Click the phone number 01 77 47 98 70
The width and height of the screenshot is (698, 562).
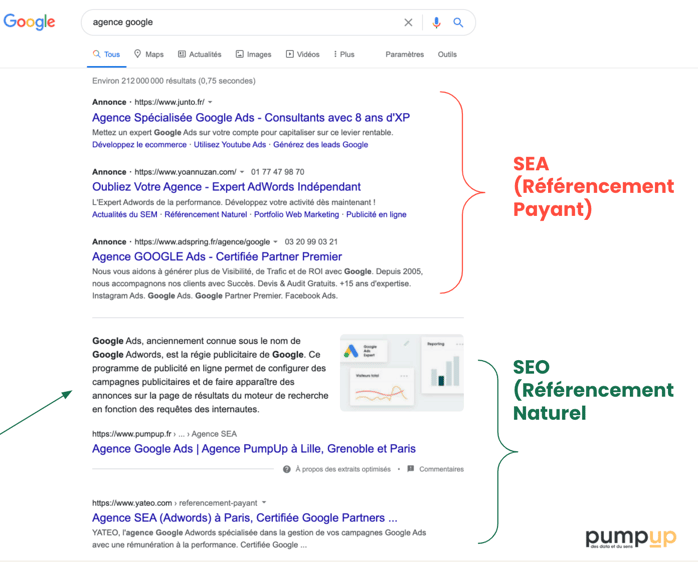[277, 172]
